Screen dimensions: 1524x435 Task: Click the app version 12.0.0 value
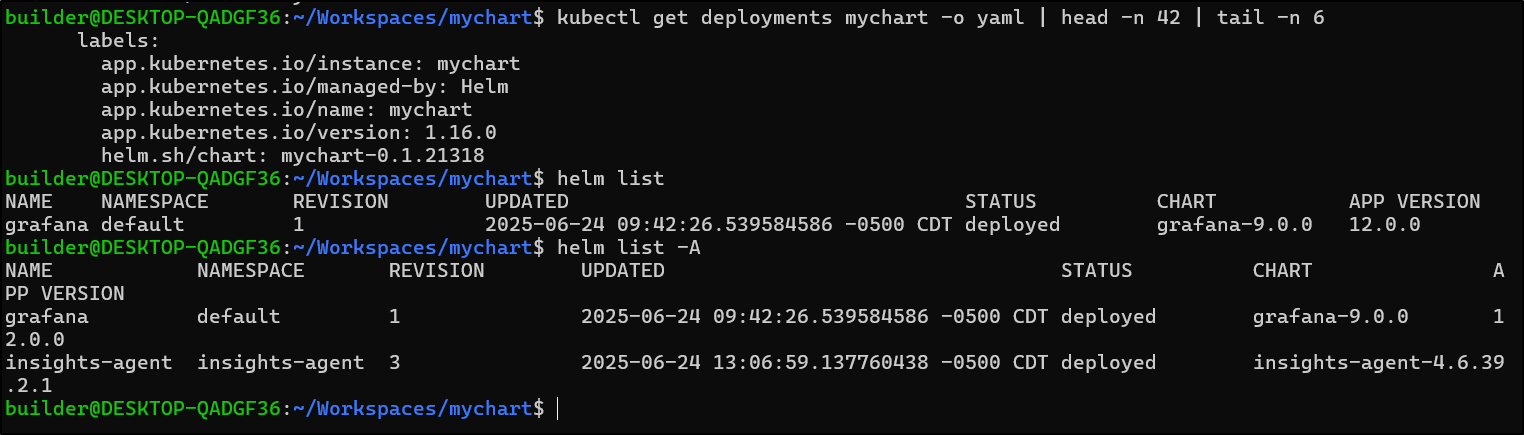coord(1384,224)
